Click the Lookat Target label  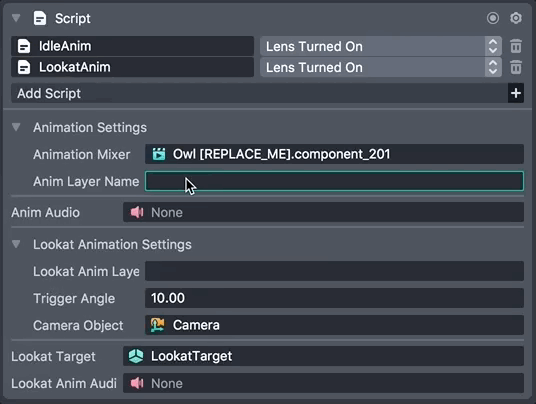[53, 357]
